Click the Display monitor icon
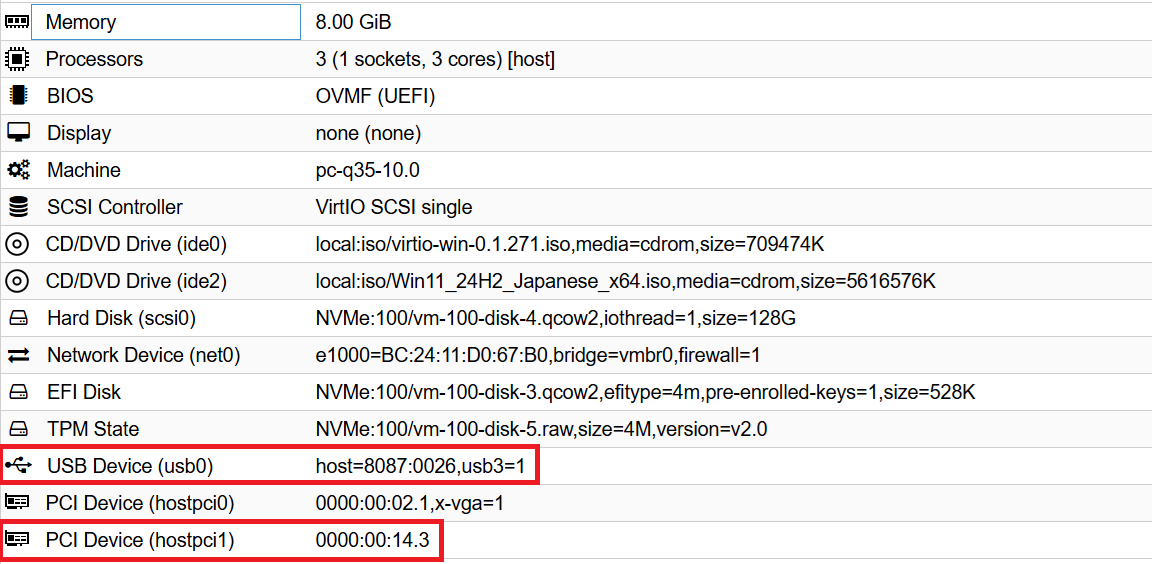Screen dimensions: 1152x564 (x=18, y=133)
